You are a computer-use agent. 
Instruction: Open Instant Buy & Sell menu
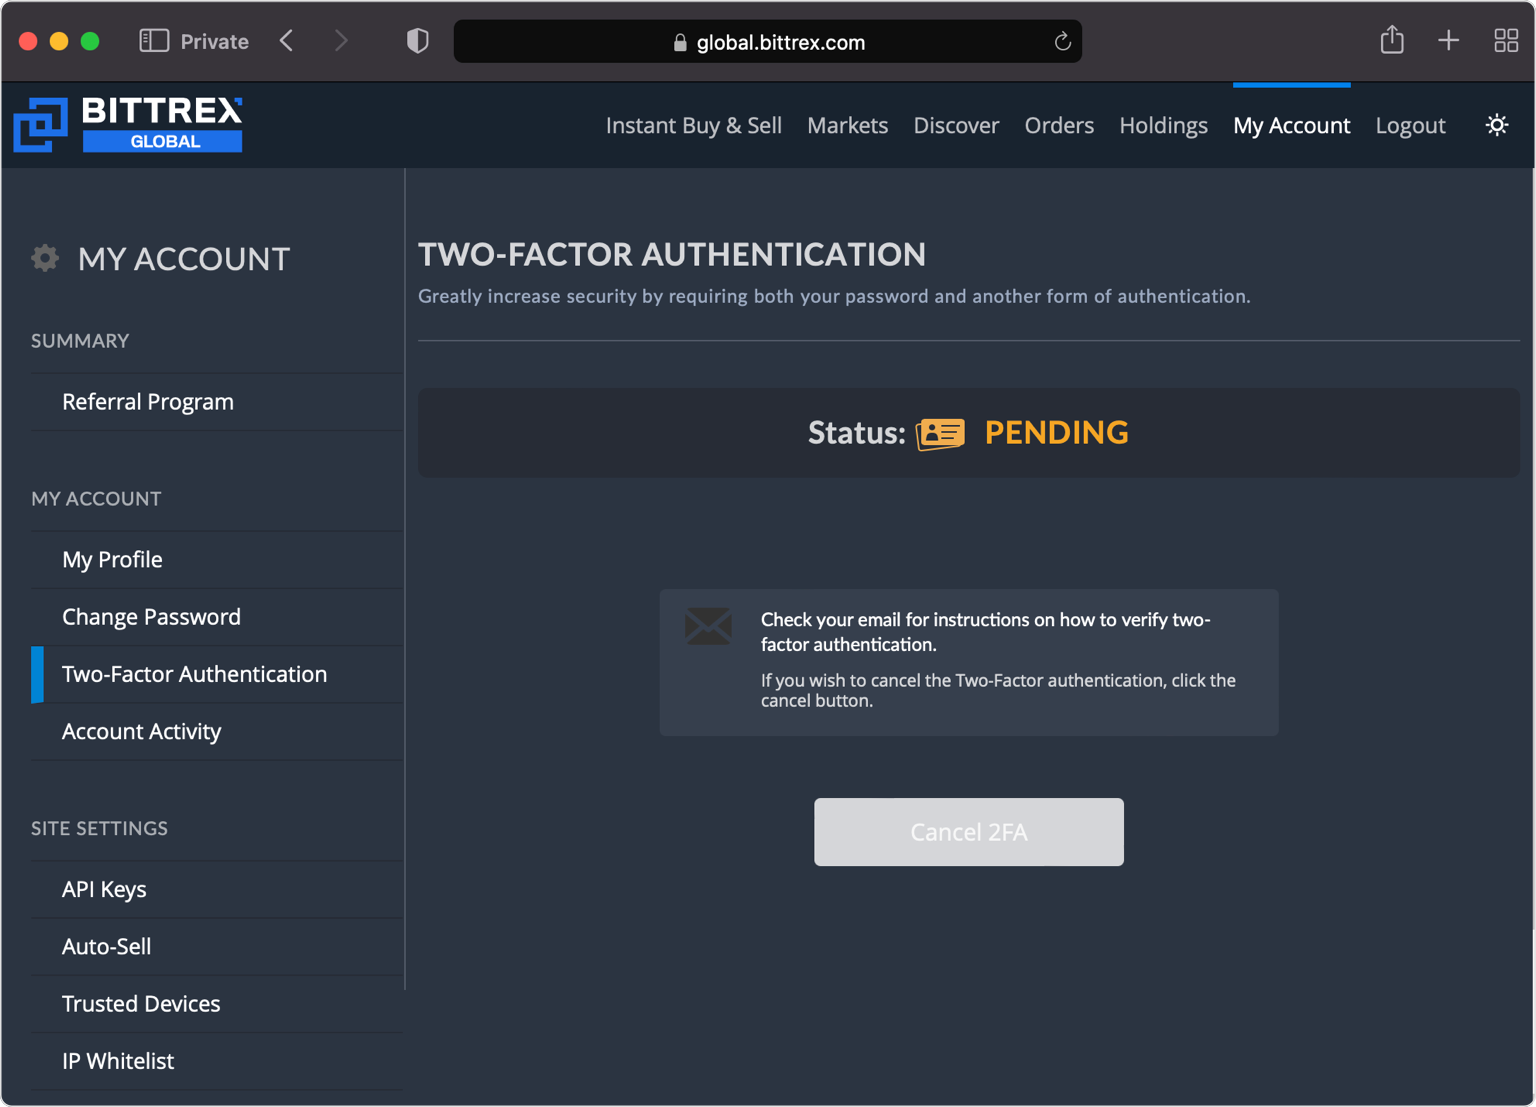694,125
